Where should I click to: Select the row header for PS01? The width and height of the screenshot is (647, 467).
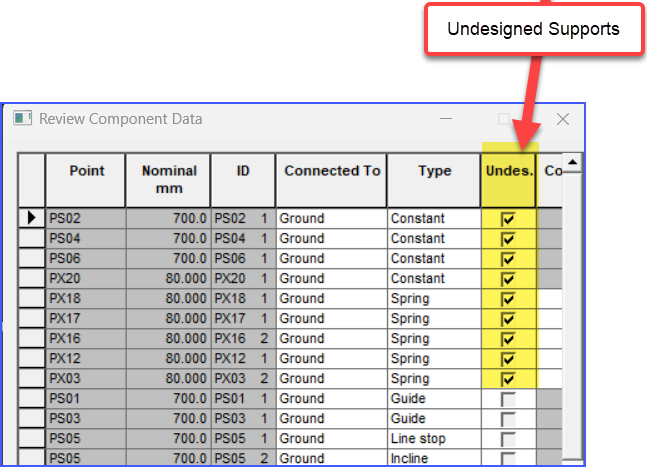click(x=31, y=398)
